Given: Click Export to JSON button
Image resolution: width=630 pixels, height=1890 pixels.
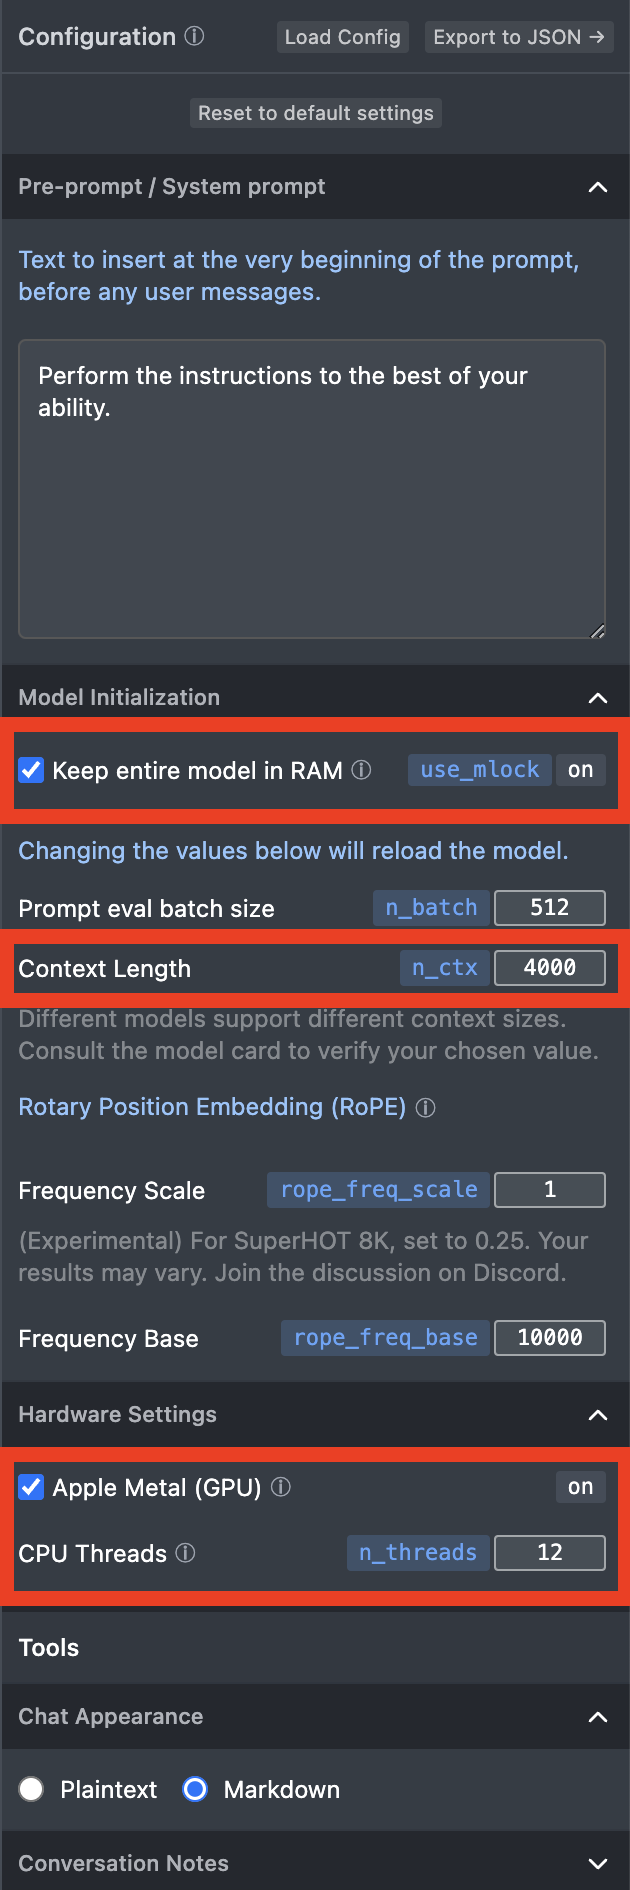Looking at the screenshot, I should tap(518, 37).
